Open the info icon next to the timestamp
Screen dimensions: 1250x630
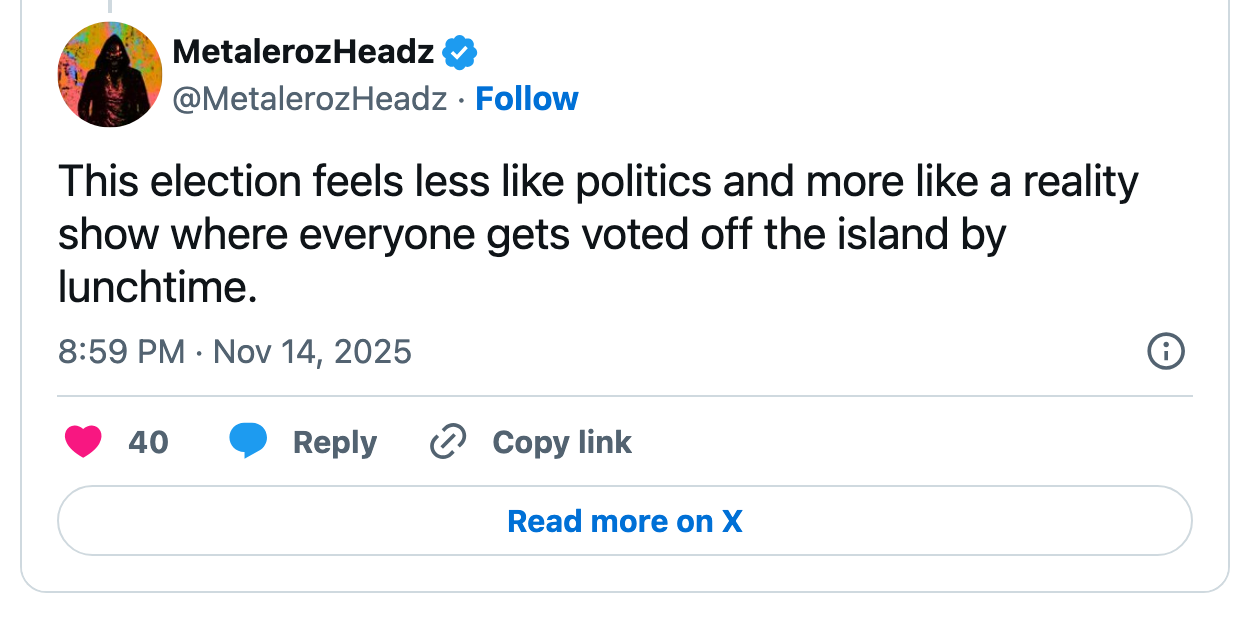[1166, 352]
